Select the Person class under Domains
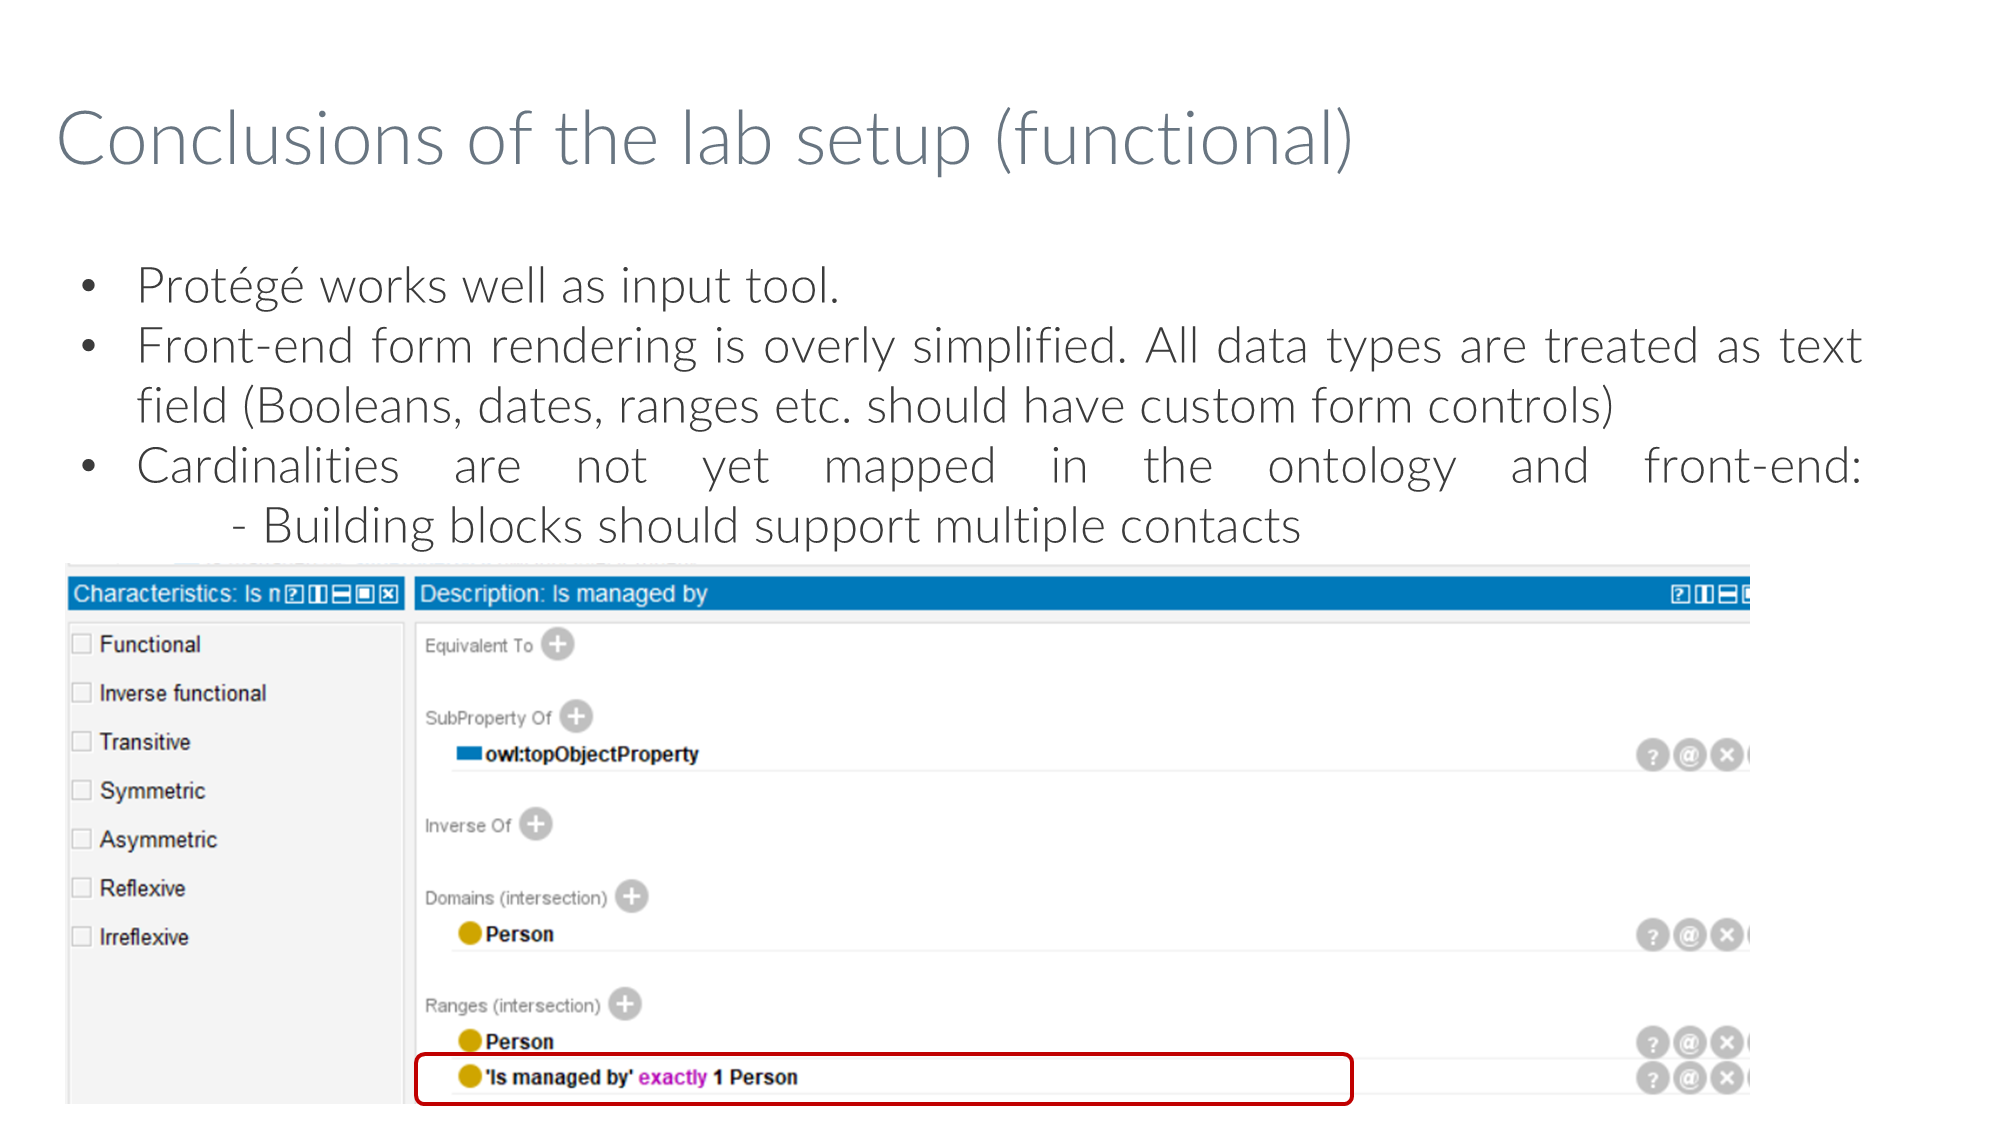 519,934
